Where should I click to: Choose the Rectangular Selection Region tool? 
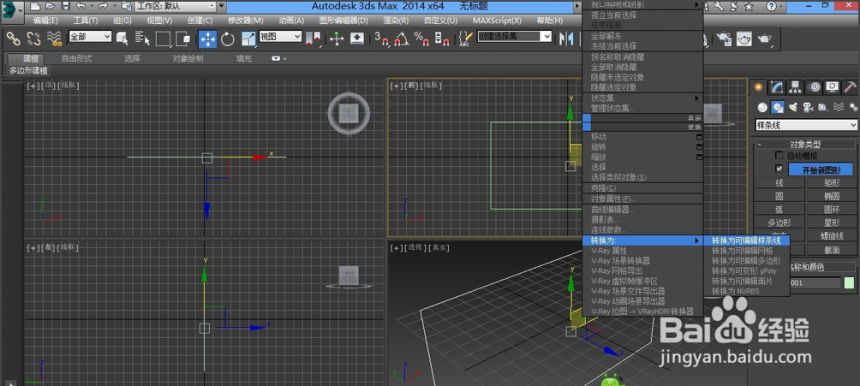coord(163,38)
